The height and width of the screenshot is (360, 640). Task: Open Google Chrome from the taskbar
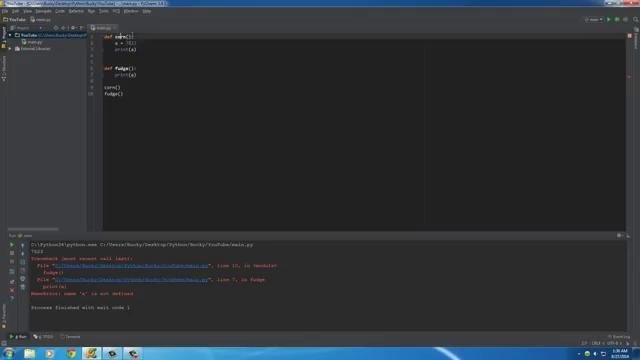71,353
